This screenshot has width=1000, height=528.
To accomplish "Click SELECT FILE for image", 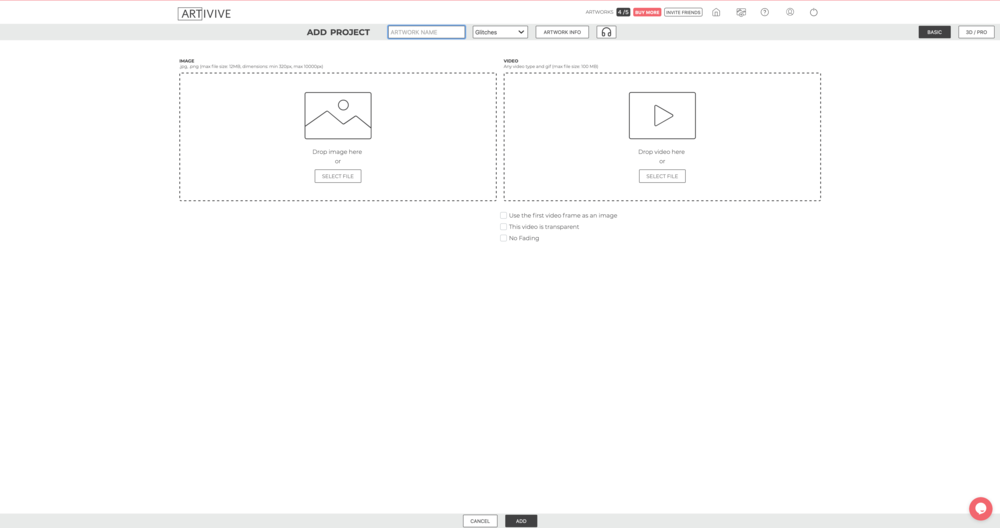I will click(338, 176).
